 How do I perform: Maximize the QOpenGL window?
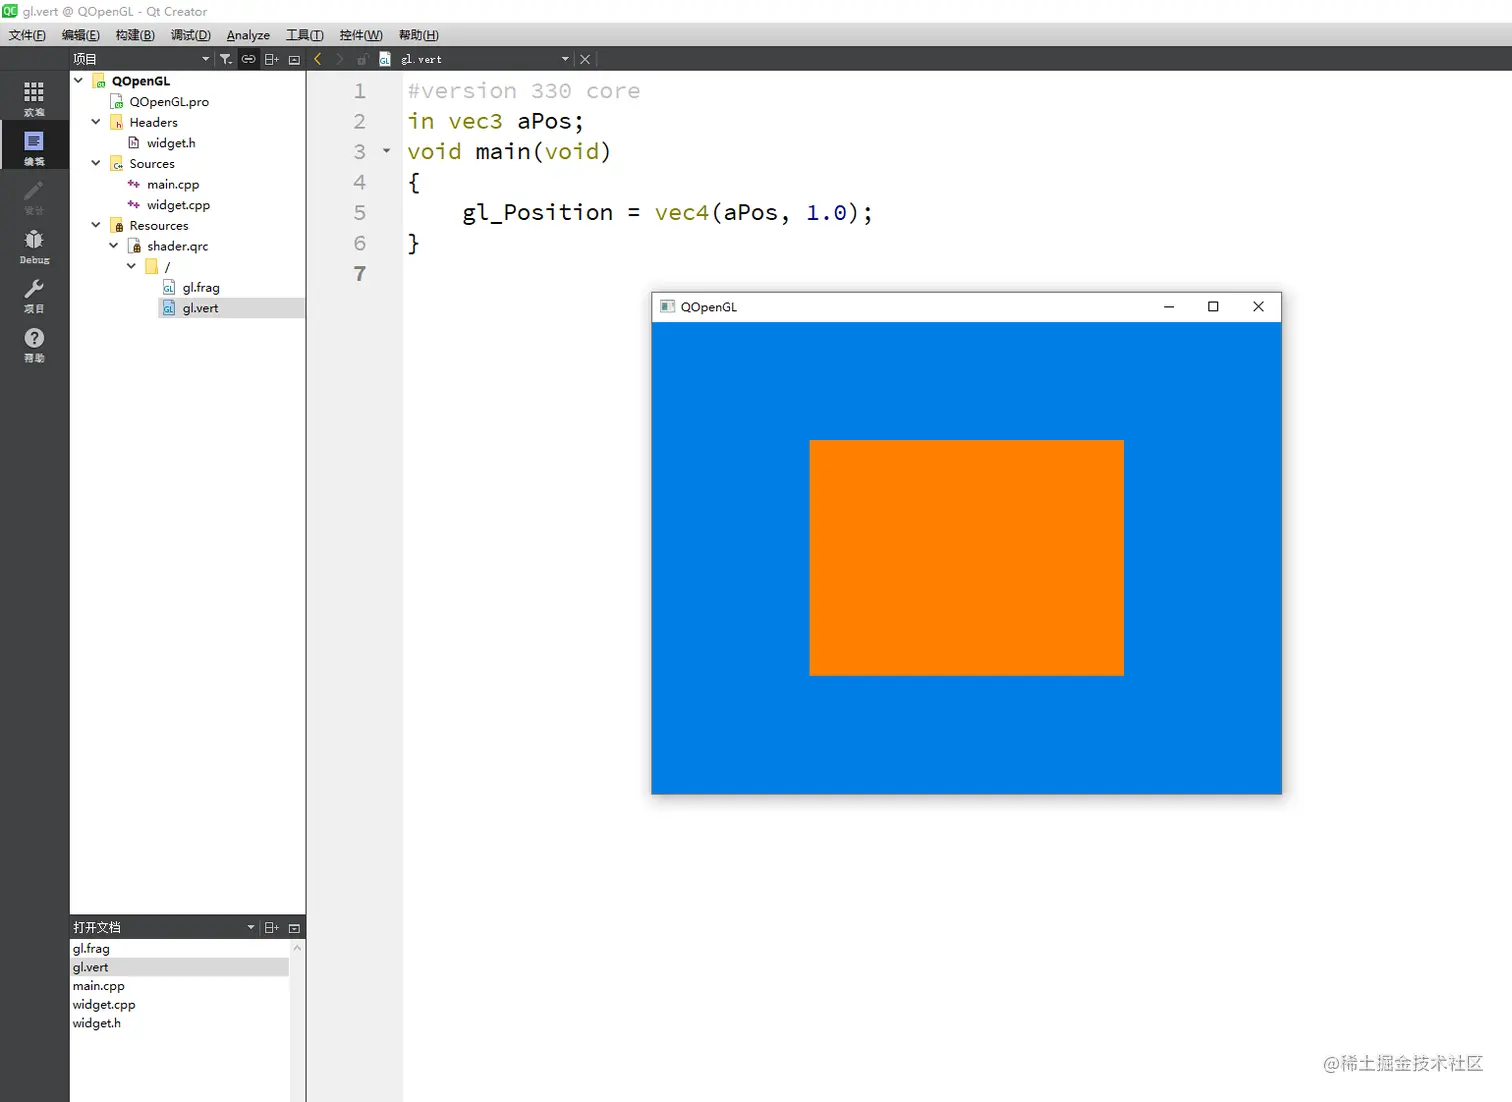(x=1213, y=306)
